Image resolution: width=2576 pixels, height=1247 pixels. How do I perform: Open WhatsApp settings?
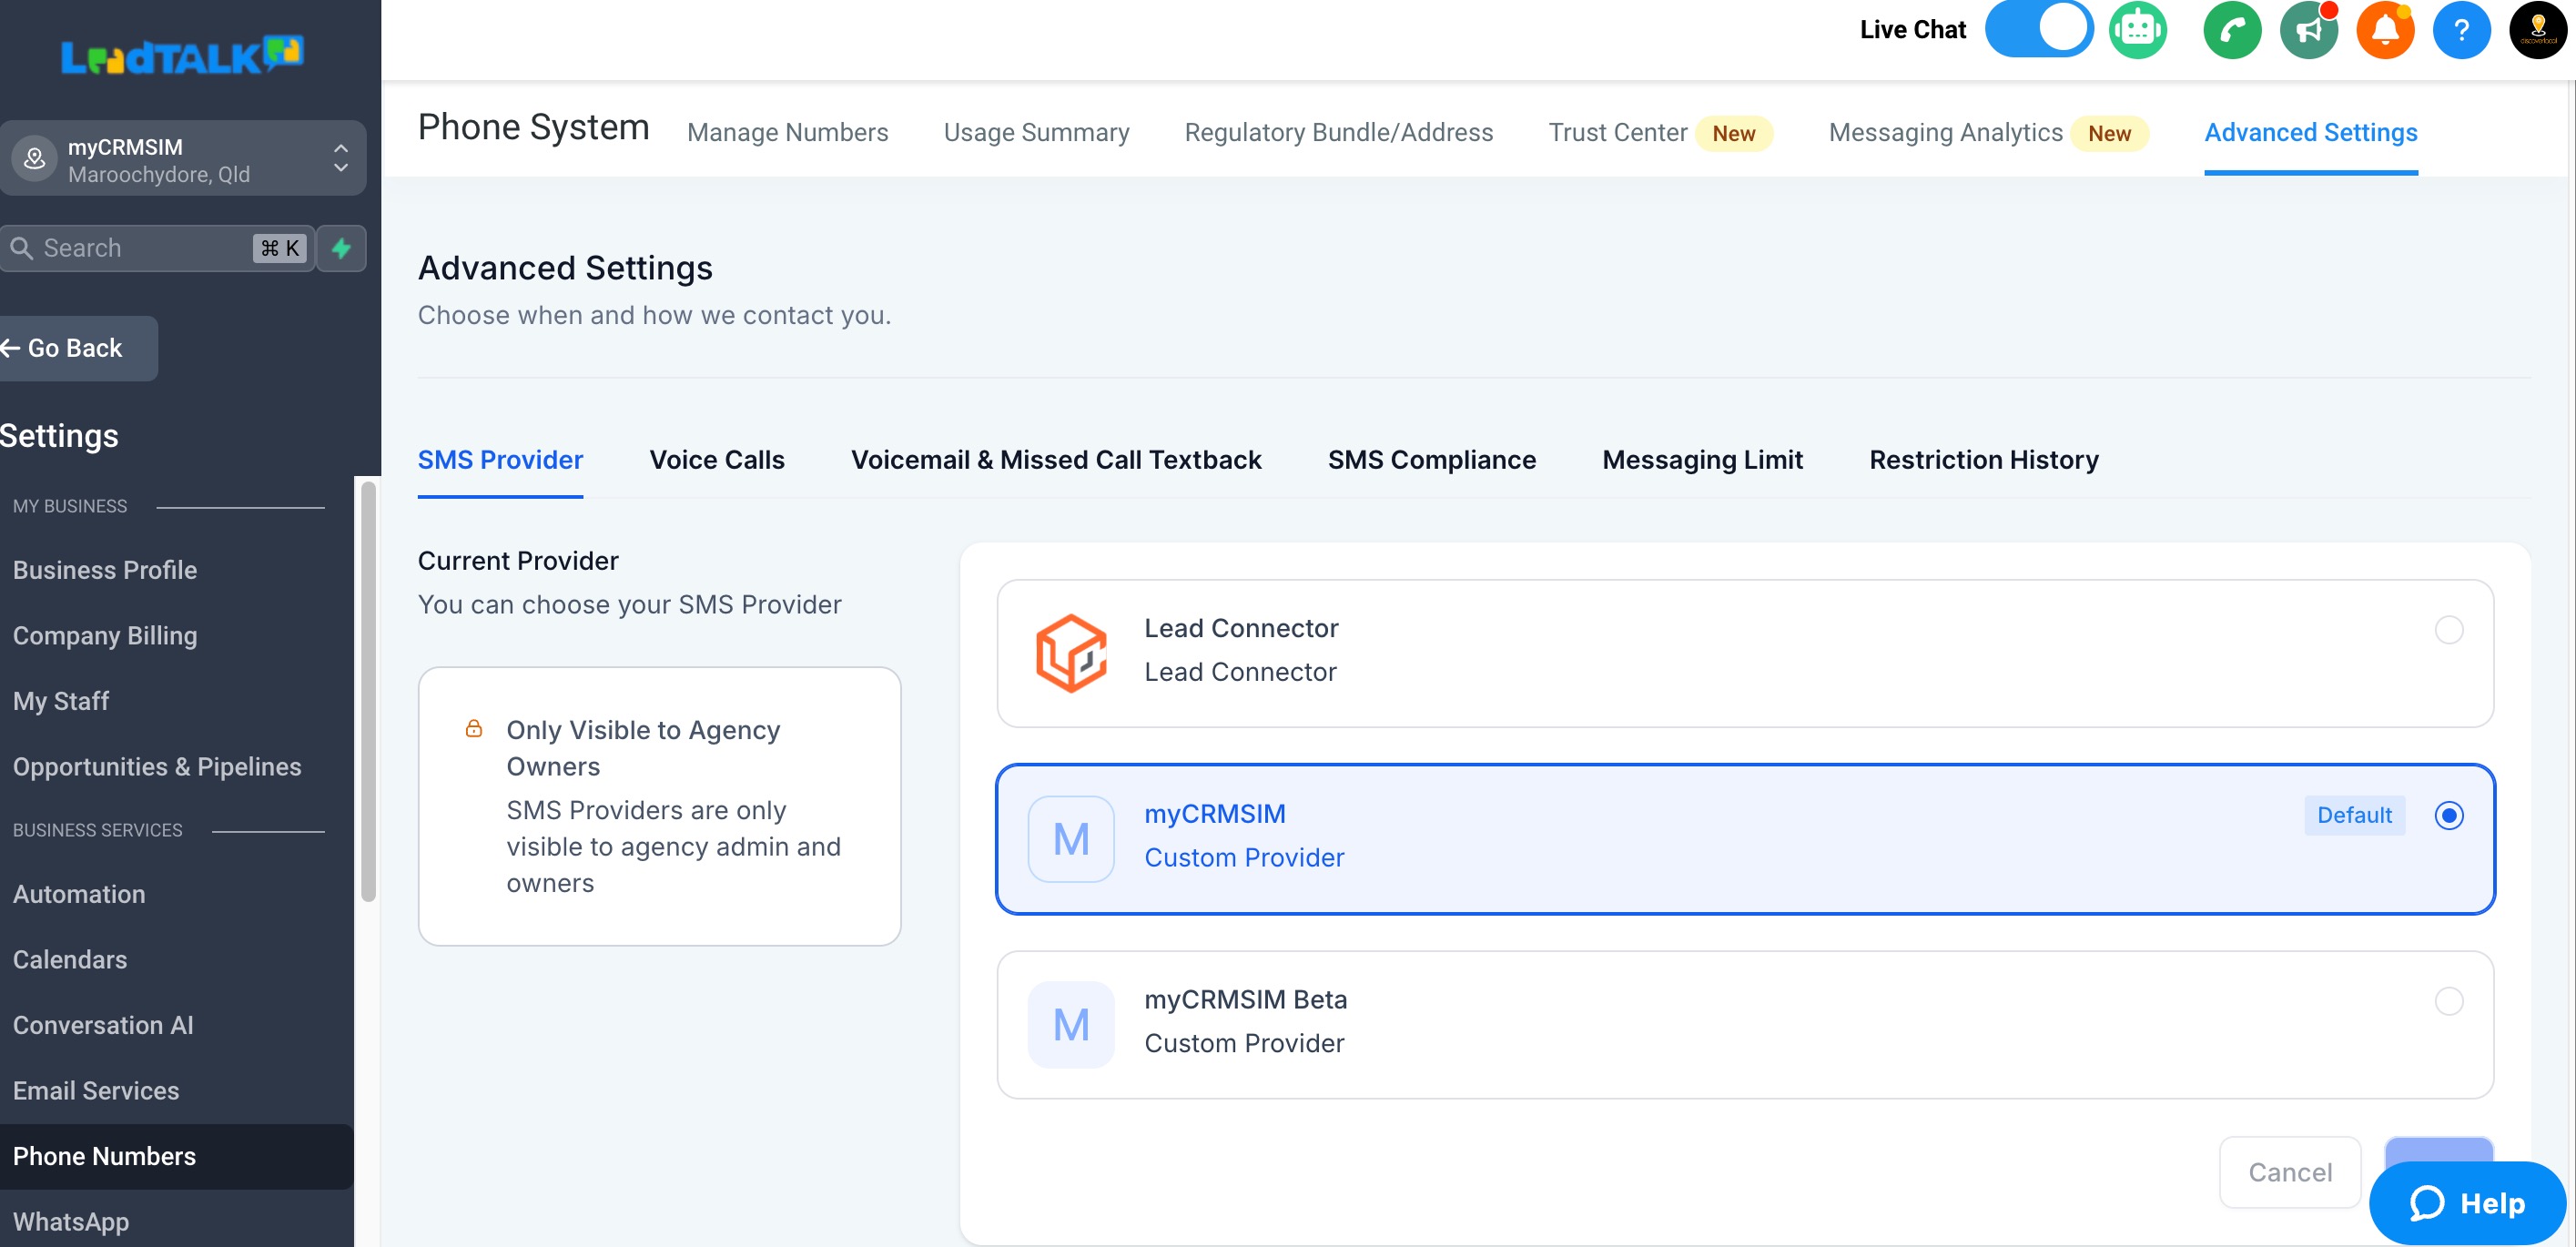[71, 1221]
